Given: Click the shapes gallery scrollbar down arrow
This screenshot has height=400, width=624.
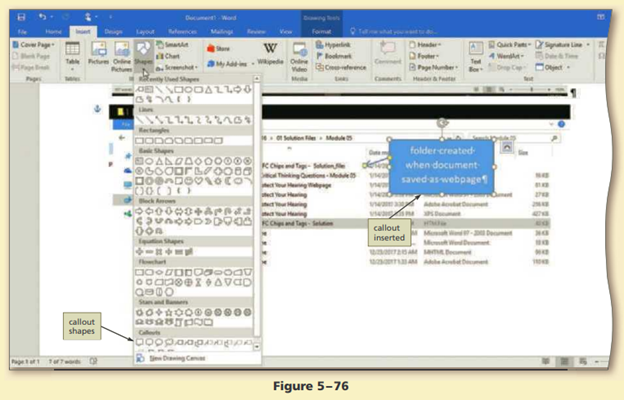Looking at the screenshot, I should (257, 347).
